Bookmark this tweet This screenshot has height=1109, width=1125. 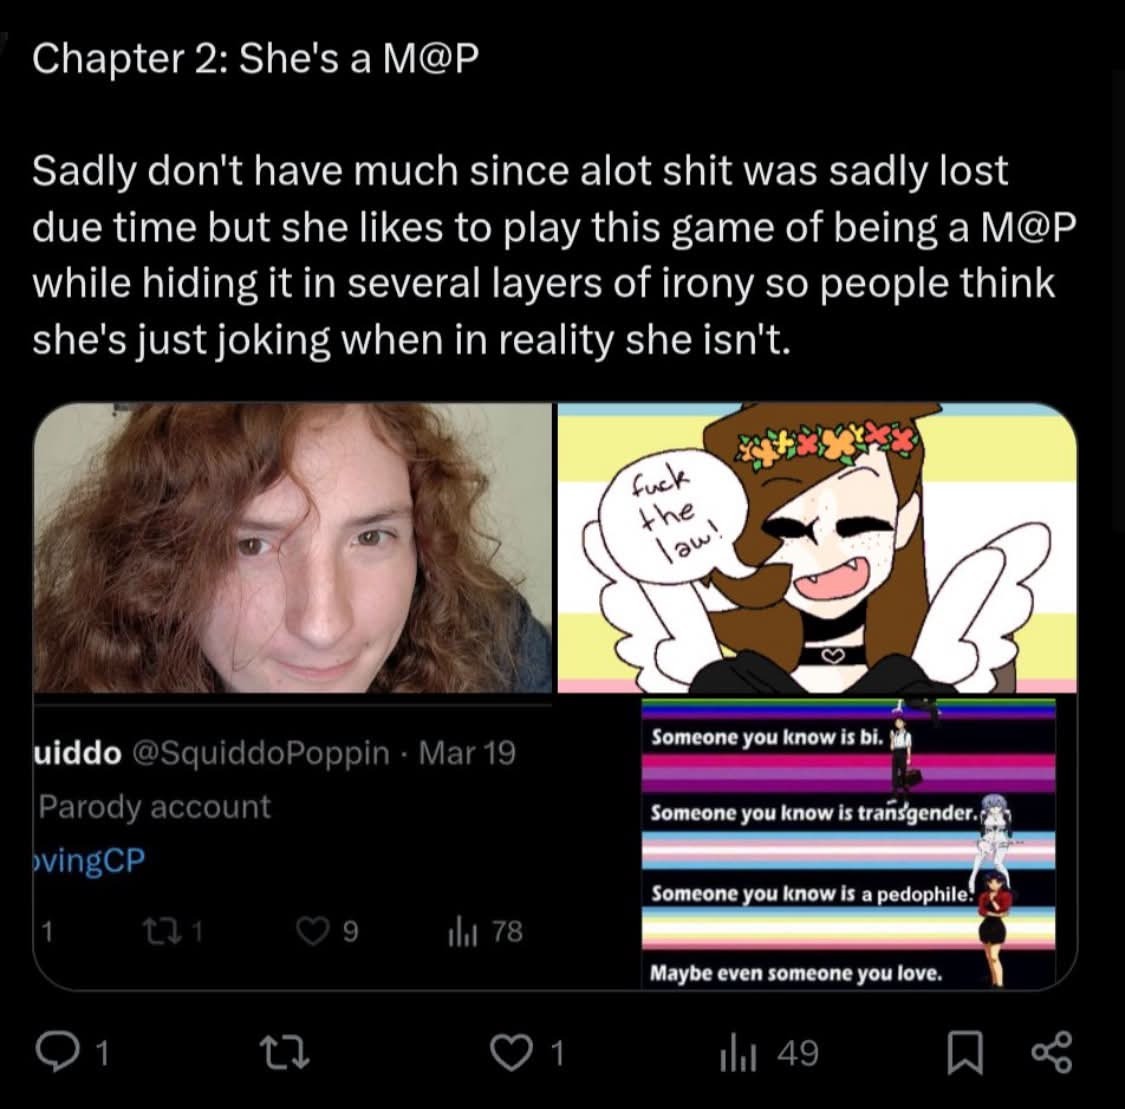(x=965, y=1054)
